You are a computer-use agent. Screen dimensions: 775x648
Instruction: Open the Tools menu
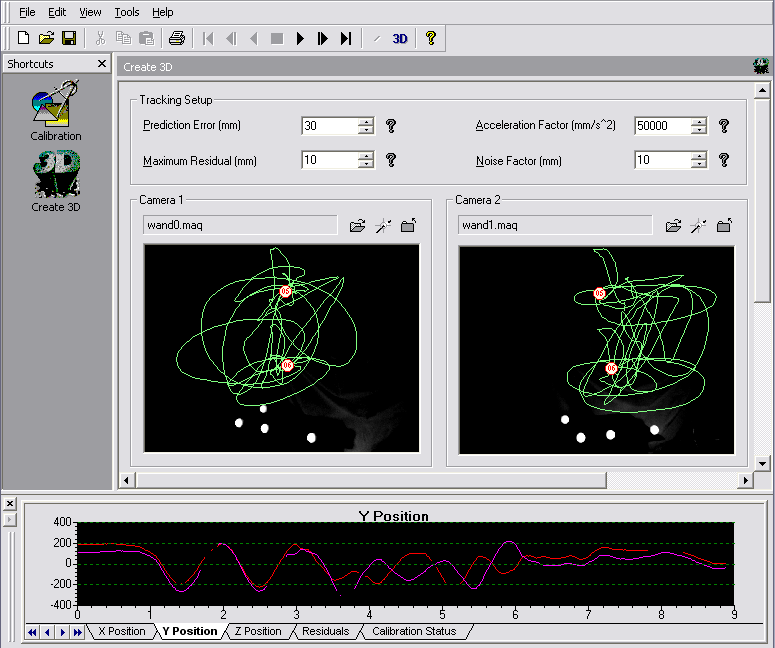click(127, 12)
